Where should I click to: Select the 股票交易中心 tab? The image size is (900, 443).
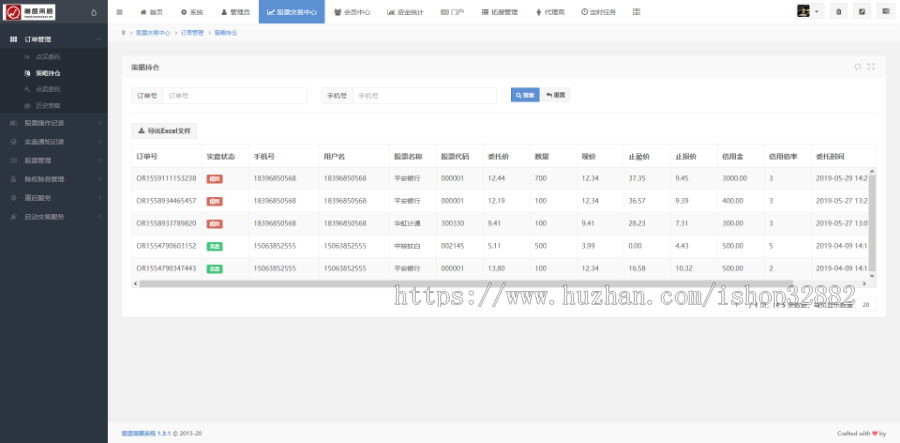[292, 12]
